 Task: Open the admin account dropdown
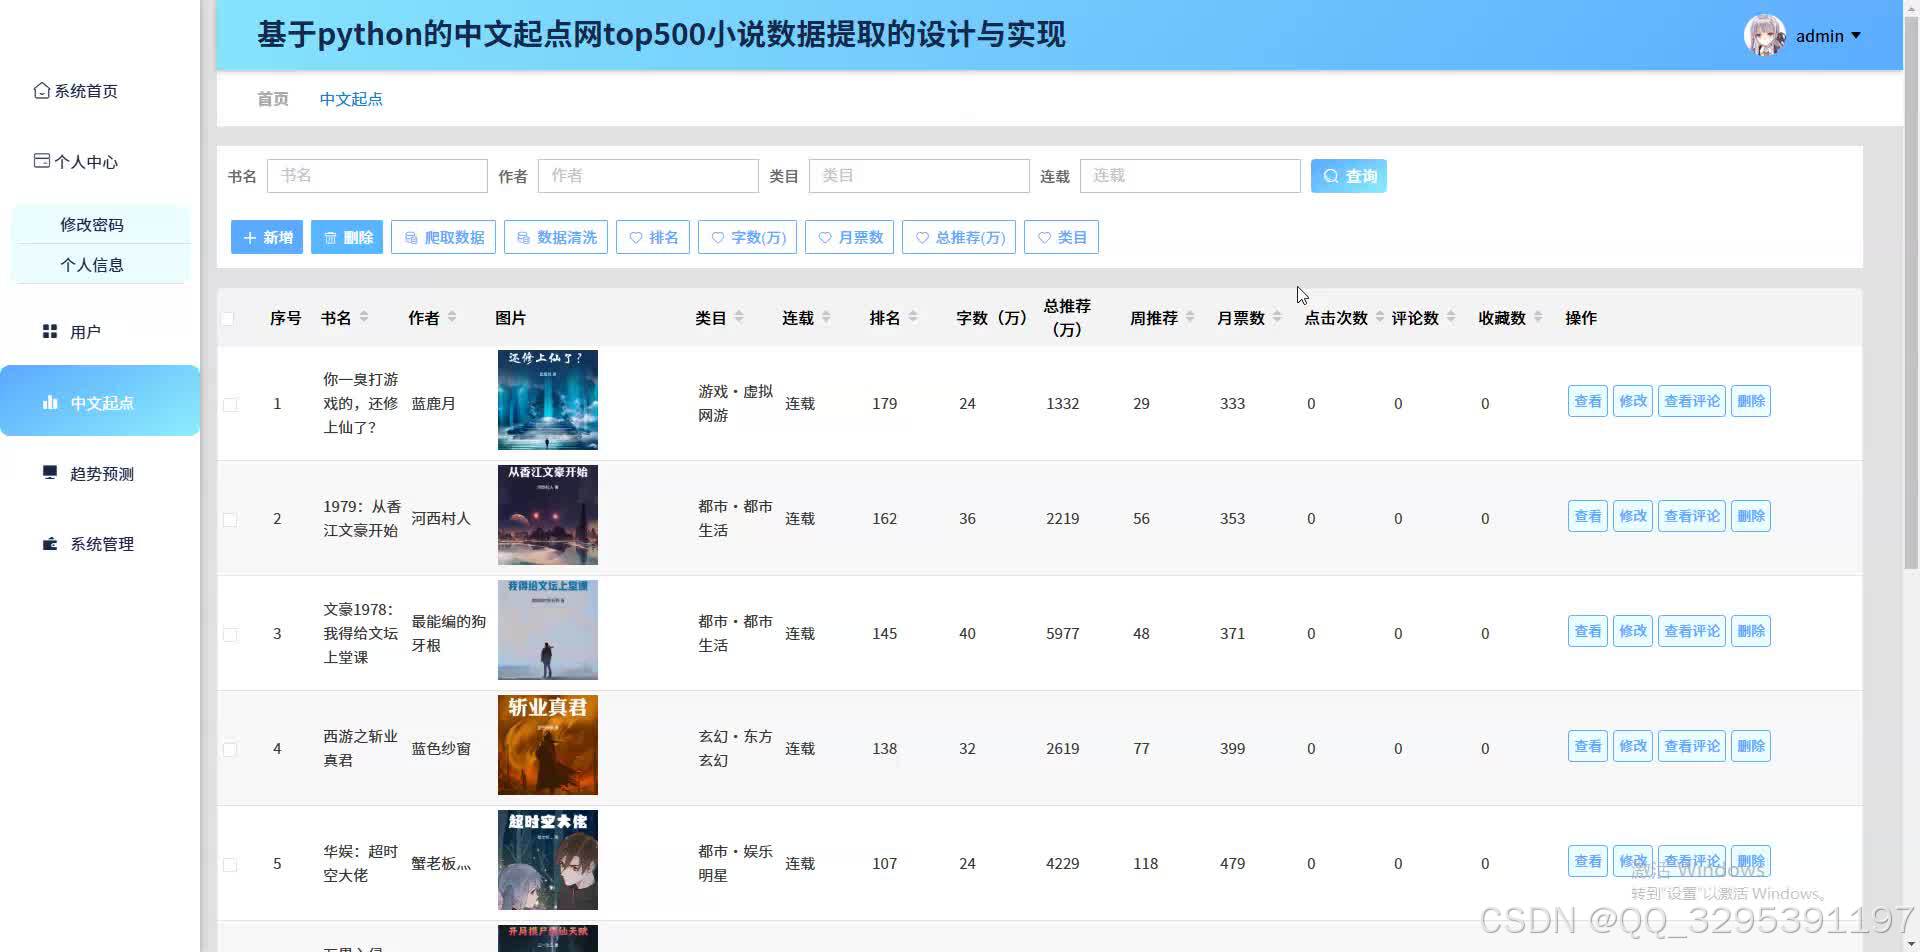tap(1822, 35)
